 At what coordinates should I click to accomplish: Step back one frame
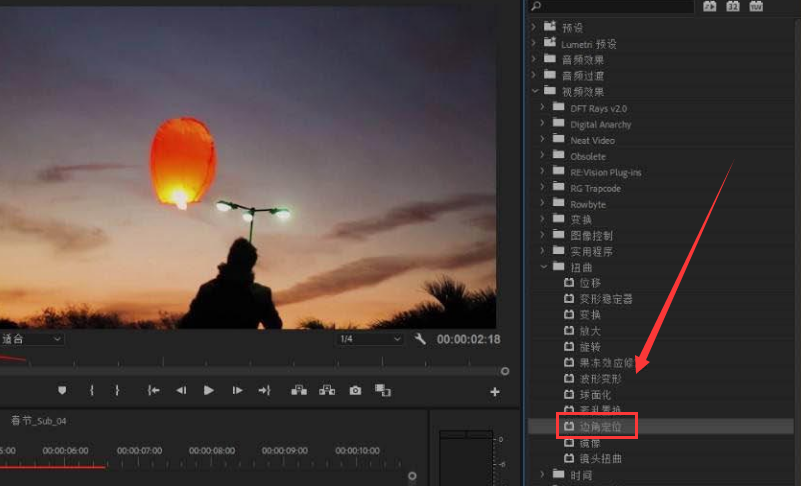point(181,390)
